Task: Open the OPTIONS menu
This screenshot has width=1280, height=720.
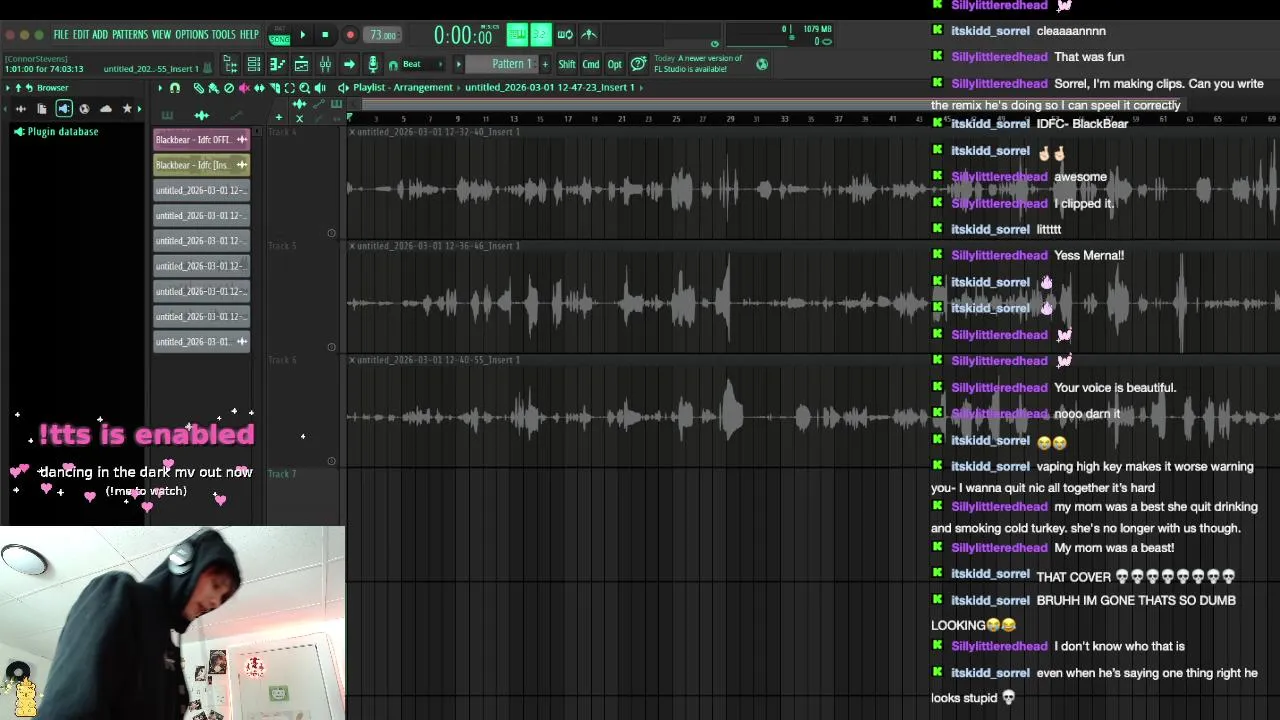Action: 192,35
